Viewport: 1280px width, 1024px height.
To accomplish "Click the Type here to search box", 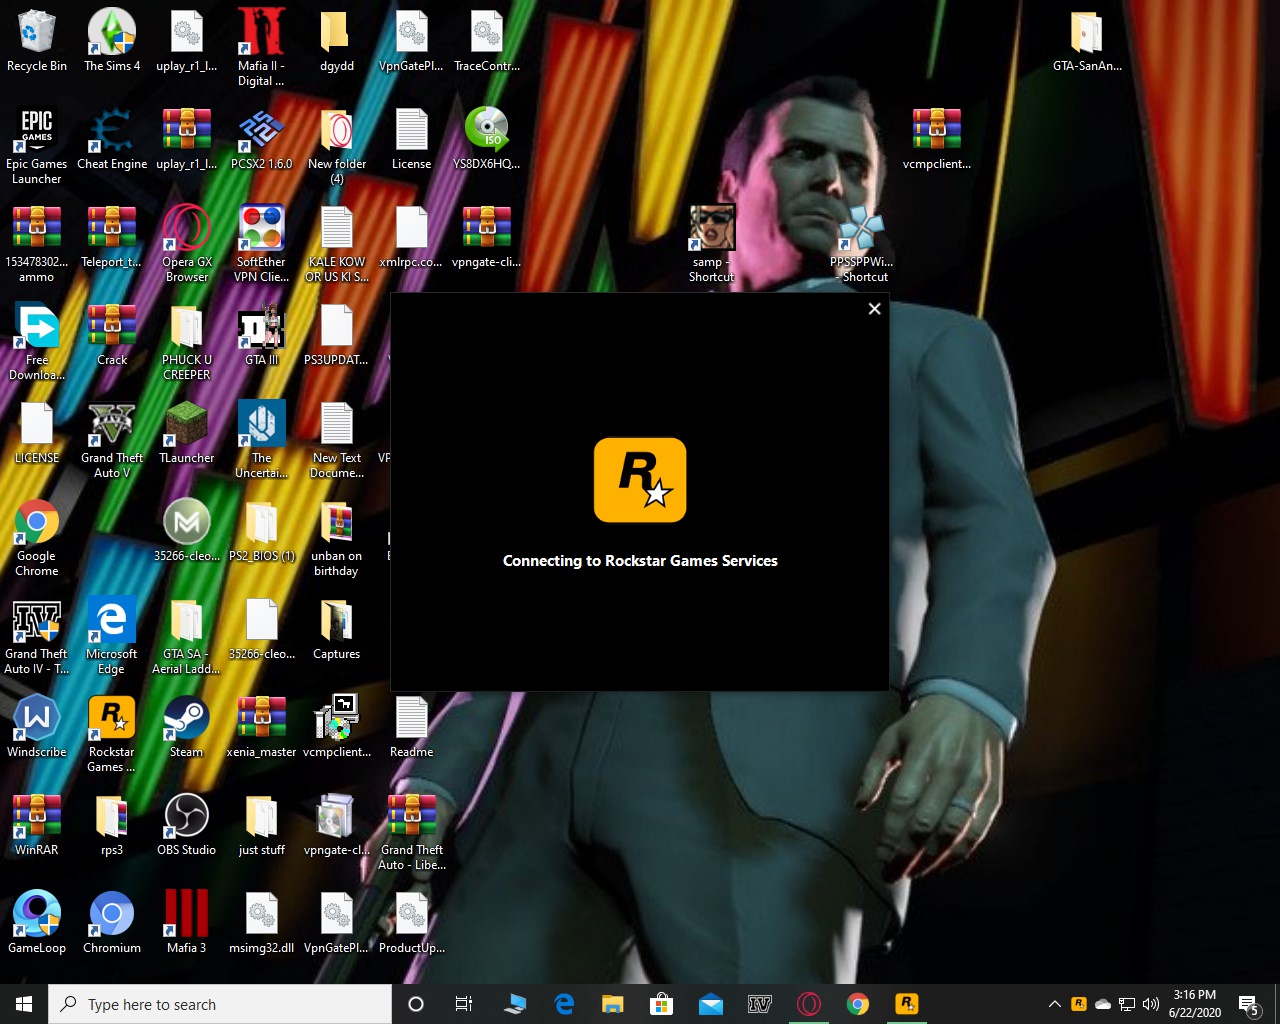I will pyautogui.click(x=220, y=1004).
